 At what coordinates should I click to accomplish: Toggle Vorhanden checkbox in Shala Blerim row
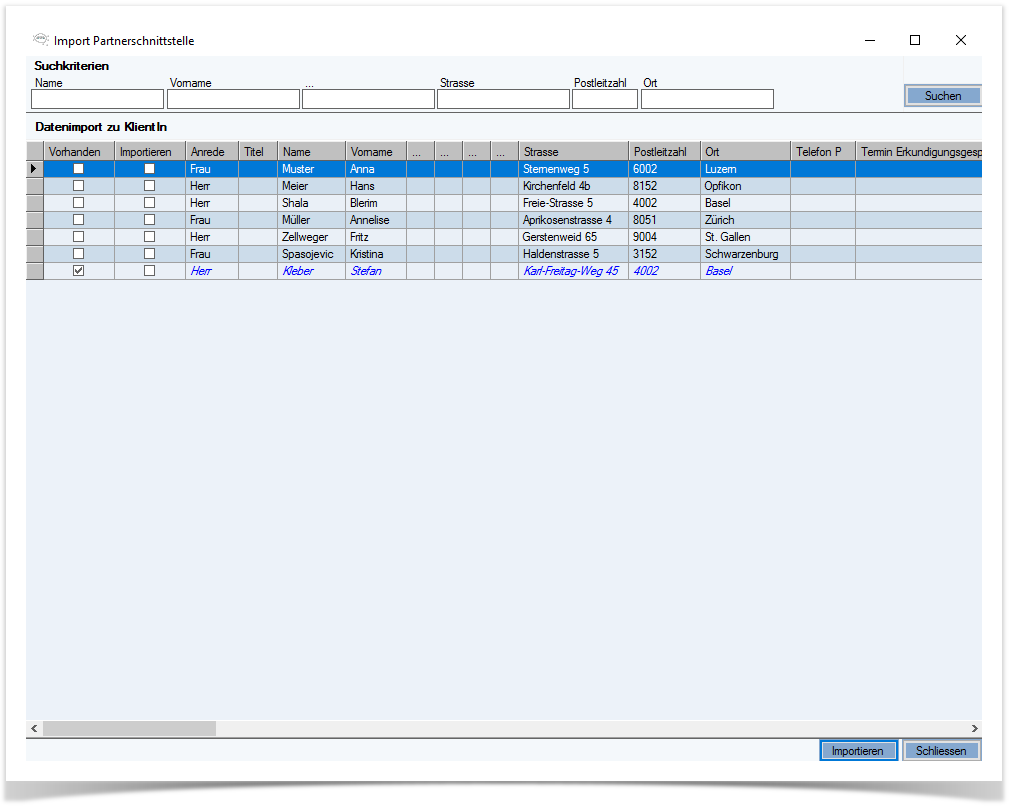click(78, 203)
